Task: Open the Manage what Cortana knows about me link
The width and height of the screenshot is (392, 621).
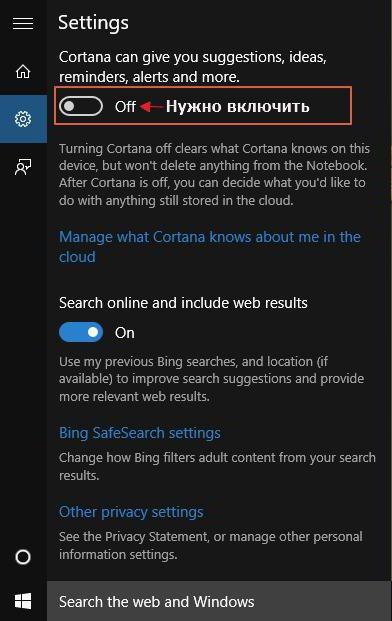Action: tap(210, 247)
